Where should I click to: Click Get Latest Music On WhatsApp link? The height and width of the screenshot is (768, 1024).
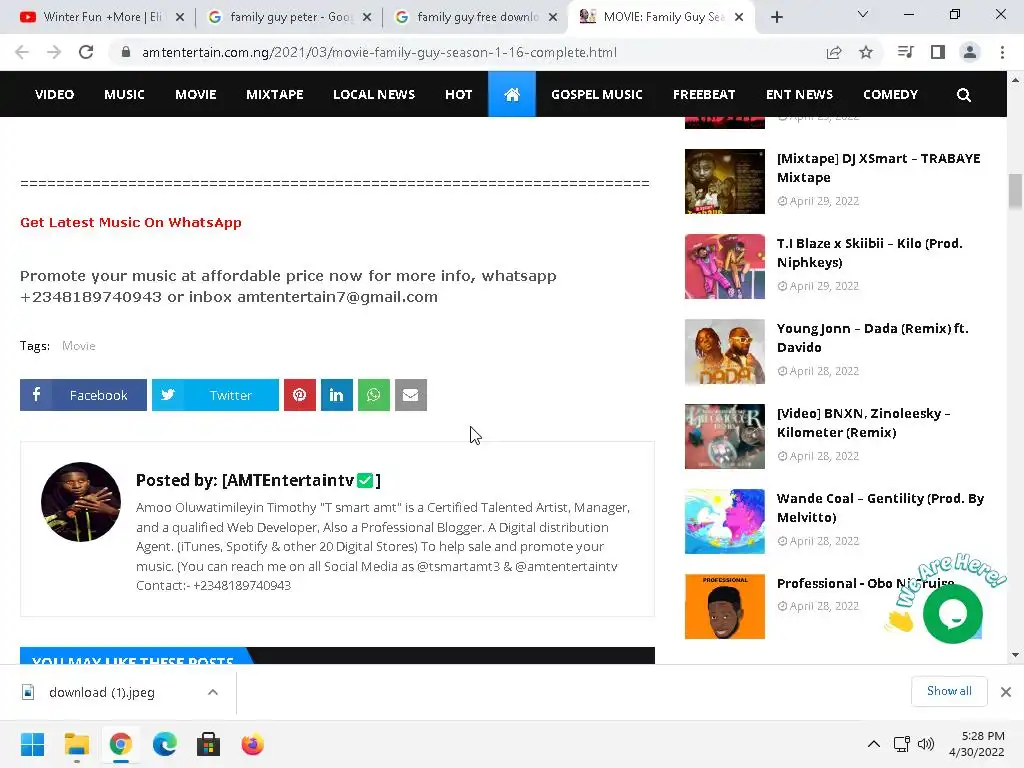[131, 222]
